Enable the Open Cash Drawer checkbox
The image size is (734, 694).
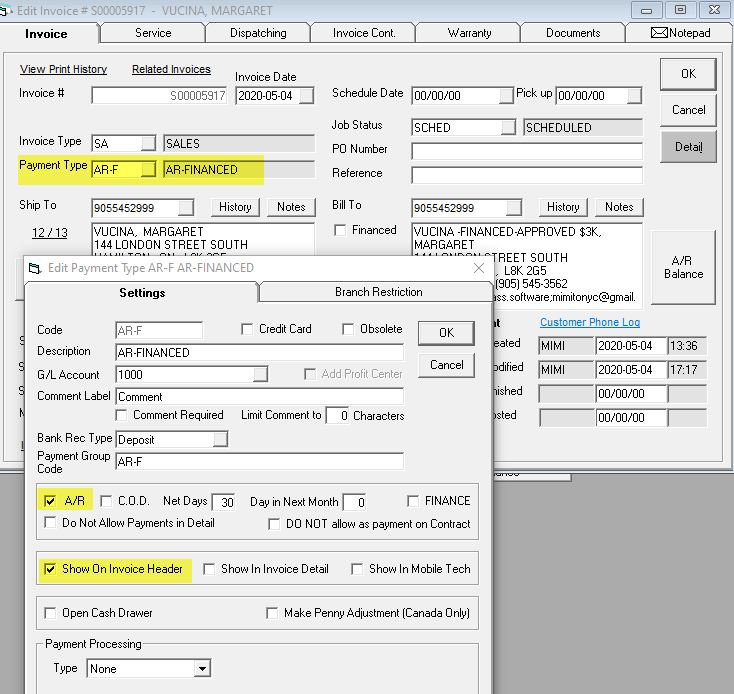pos(50,613)
